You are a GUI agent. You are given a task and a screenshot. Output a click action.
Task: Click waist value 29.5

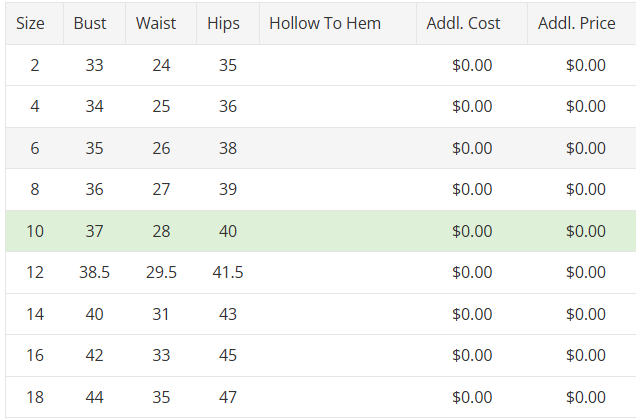[x=161, y=272]
